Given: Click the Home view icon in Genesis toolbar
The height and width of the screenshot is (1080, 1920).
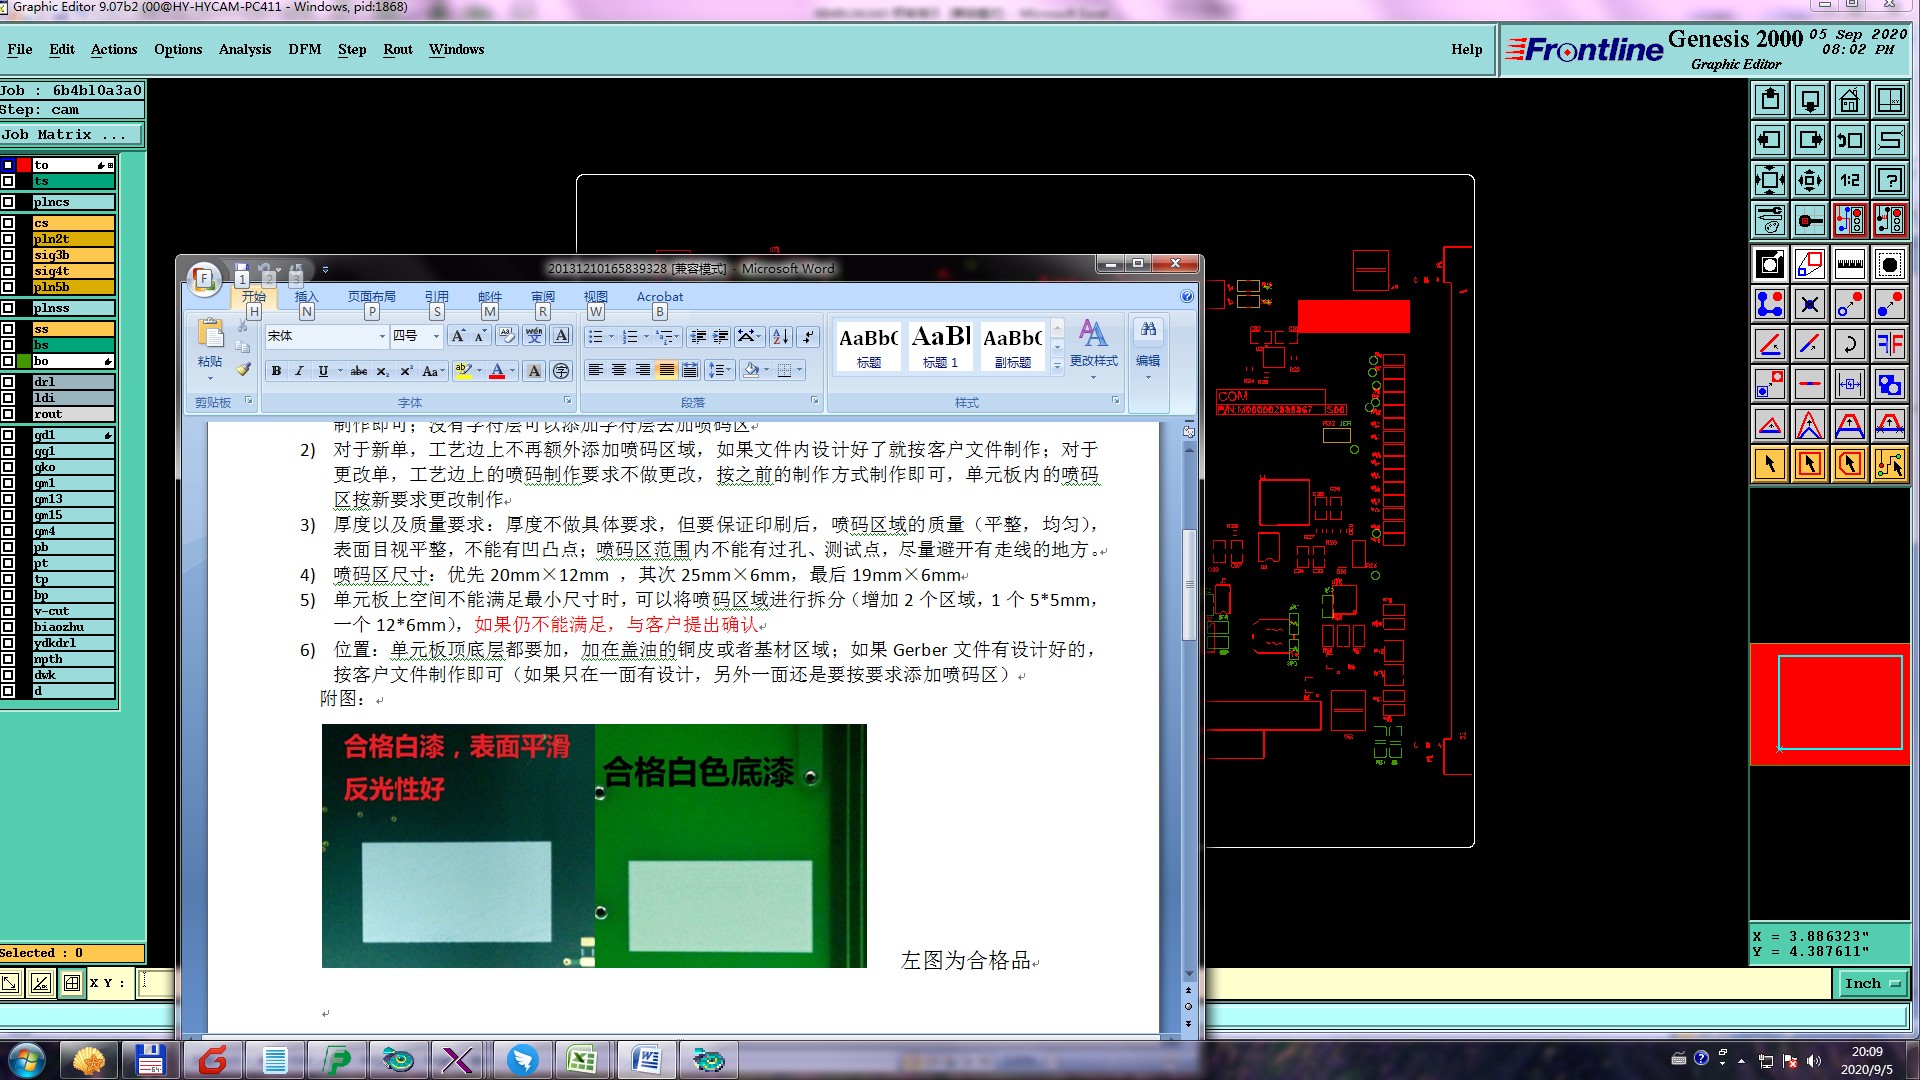Looking at the screenshot, I should [x=1849, y=100].
